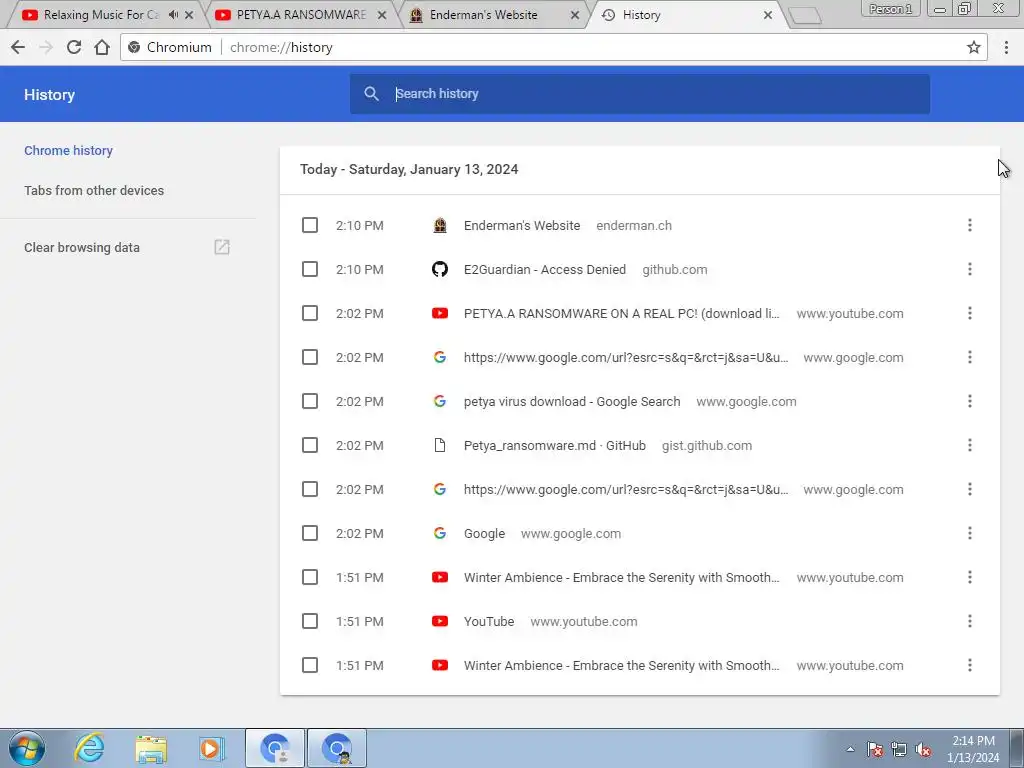Click the external link icon beside Clear browsing data

click(222, 247)
